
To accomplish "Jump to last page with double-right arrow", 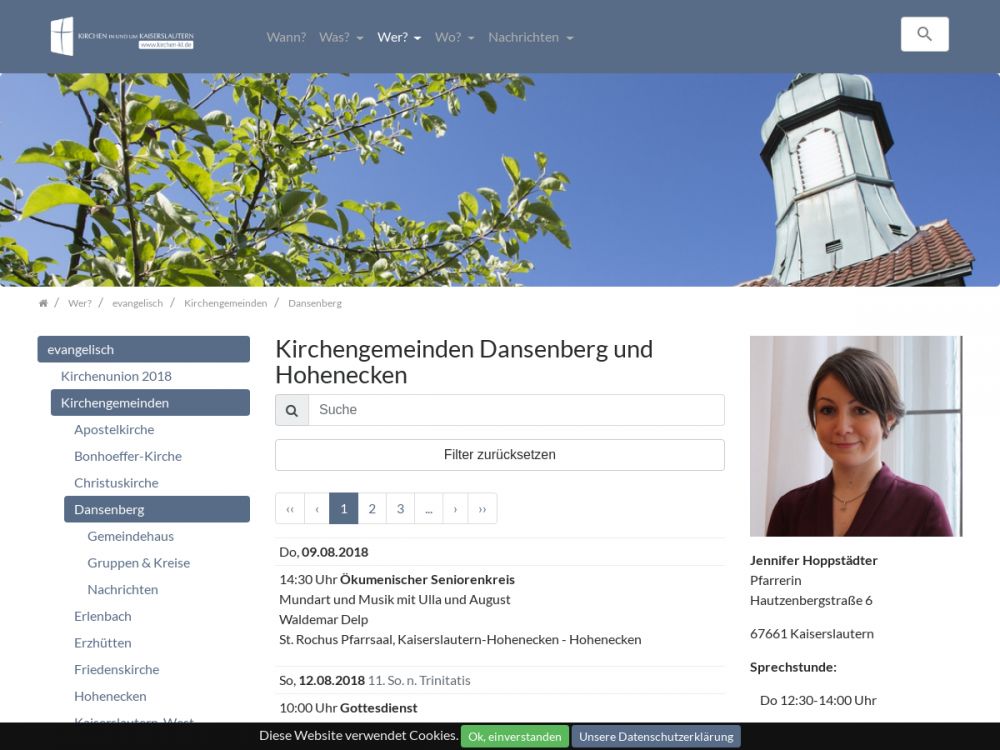I will click(482, 509).
